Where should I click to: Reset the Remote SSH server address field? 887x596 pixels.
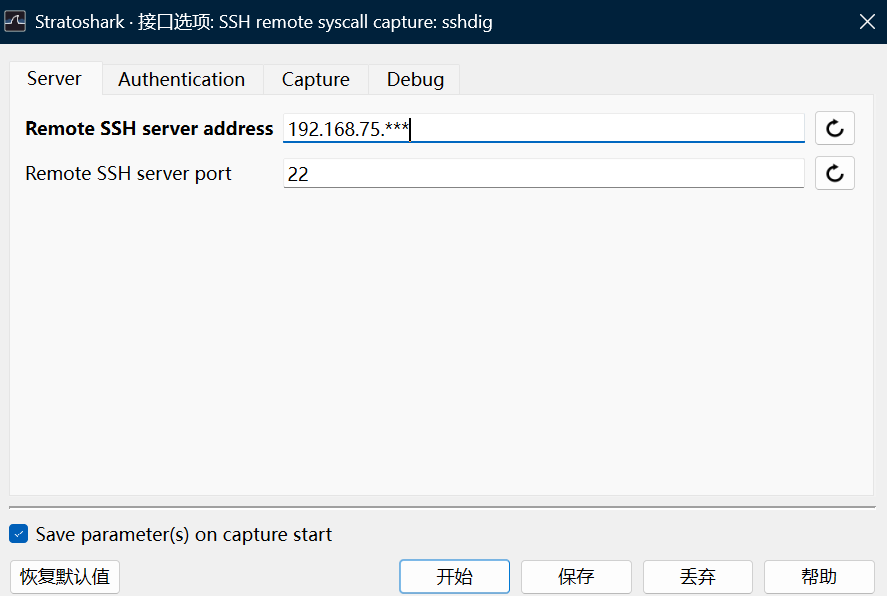[834, 128]
